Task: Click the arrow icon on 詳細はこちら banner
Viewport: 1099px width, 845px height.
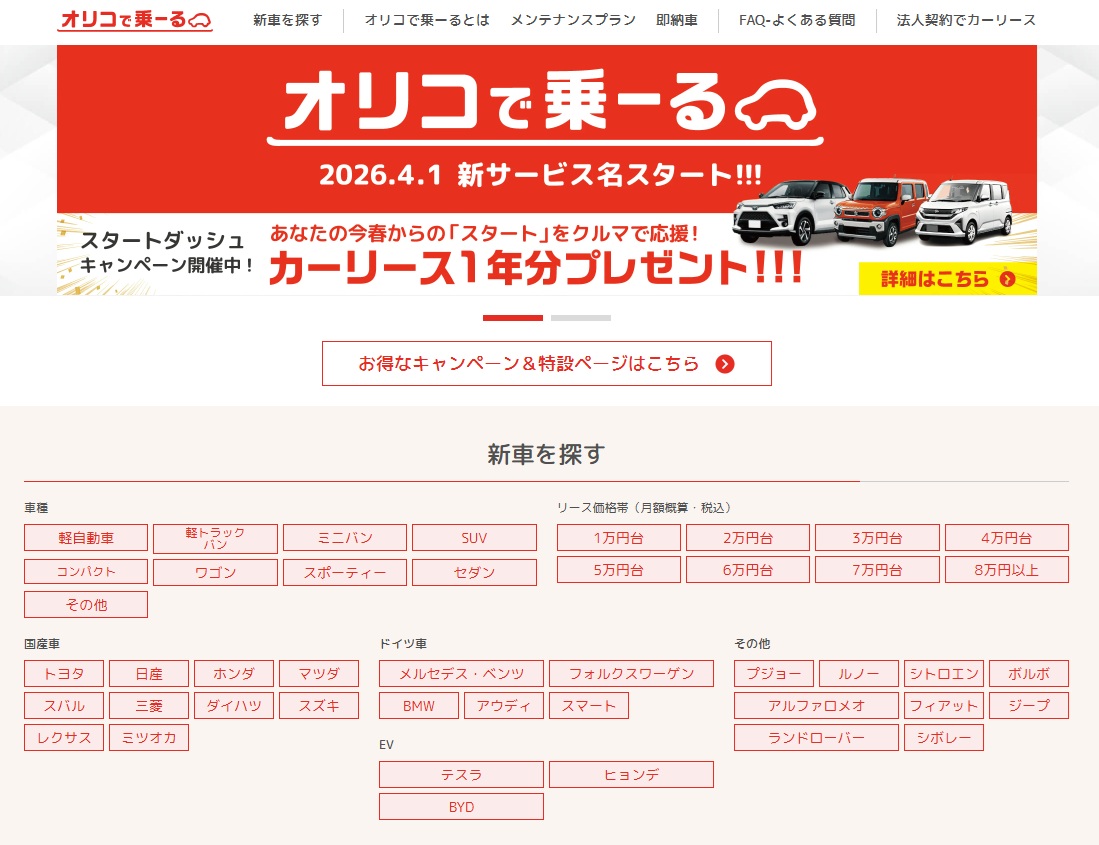Action: [x=1007, y=279]
